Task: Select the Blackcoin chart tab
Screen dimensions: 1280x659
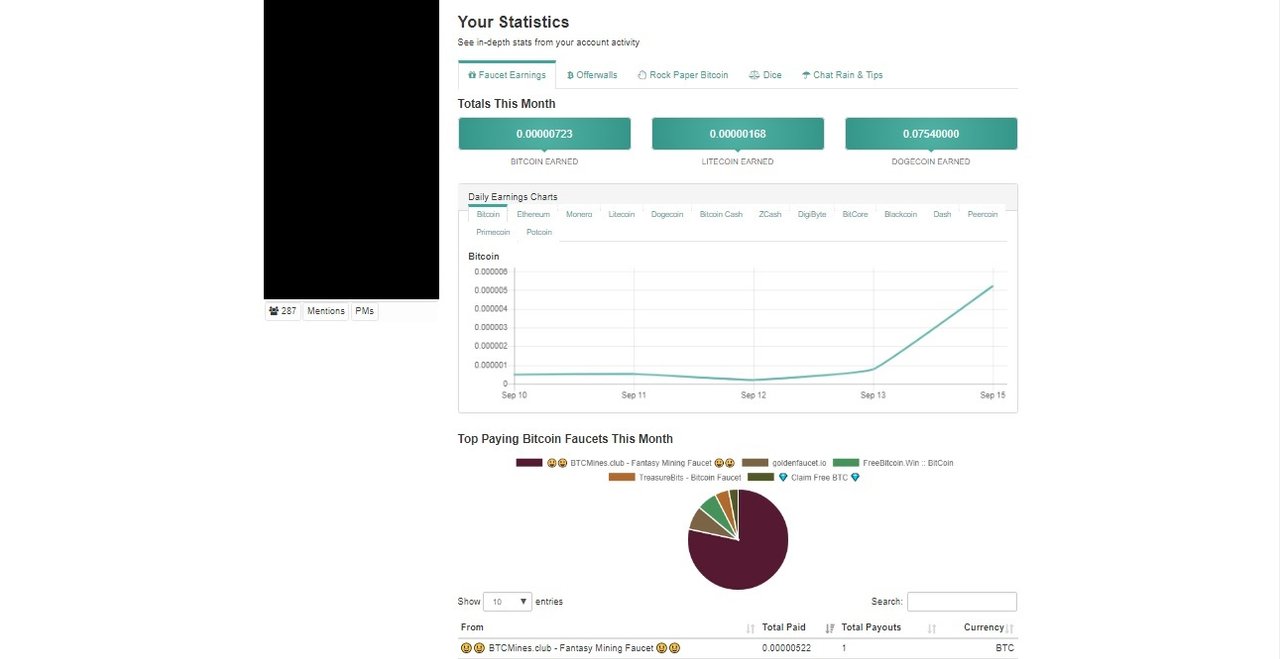Action: pyautogui.click(x=900, y=214)
